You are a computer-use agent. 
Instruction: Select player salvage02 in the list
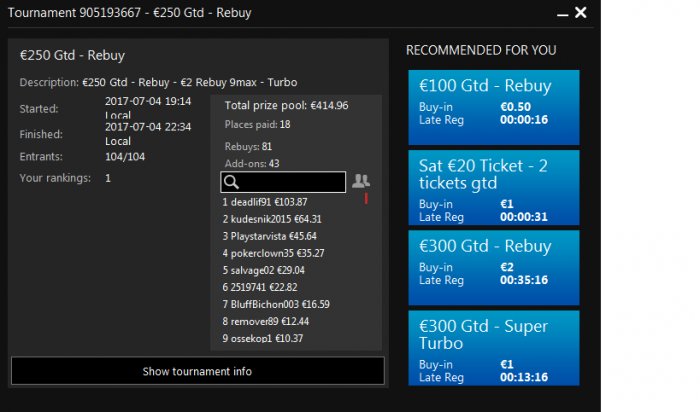click(x=263, y=270)
